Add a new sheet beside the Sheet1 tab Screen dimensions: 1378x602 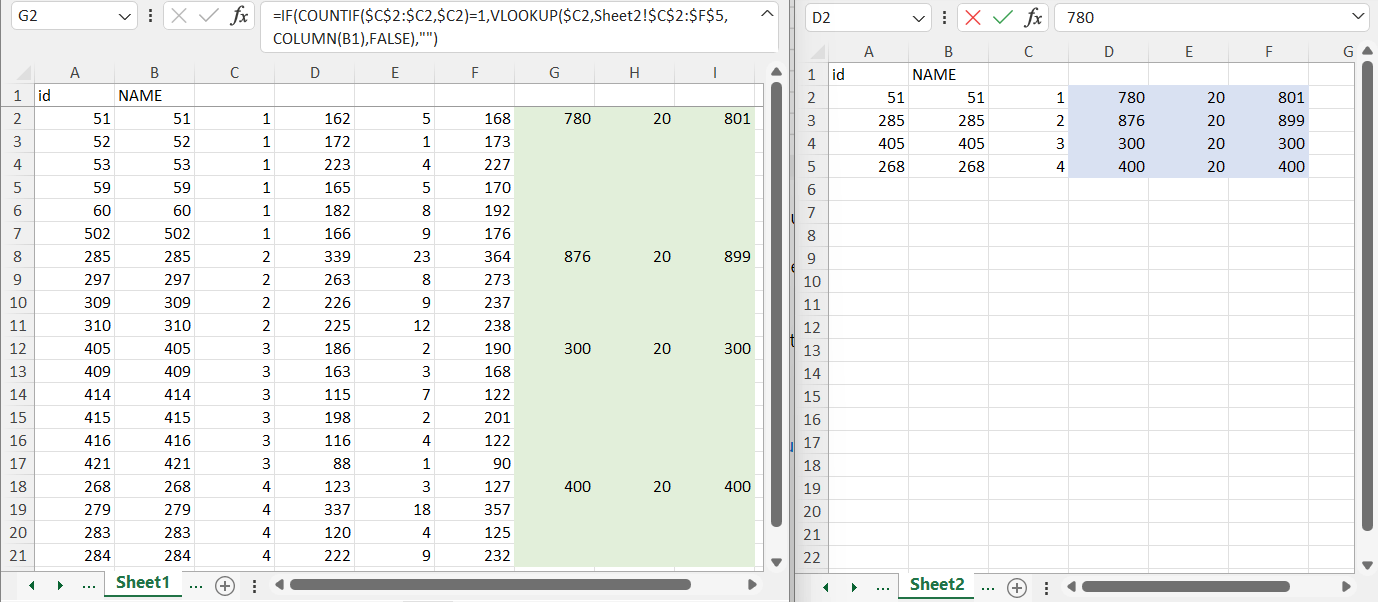tap(225, 586)
